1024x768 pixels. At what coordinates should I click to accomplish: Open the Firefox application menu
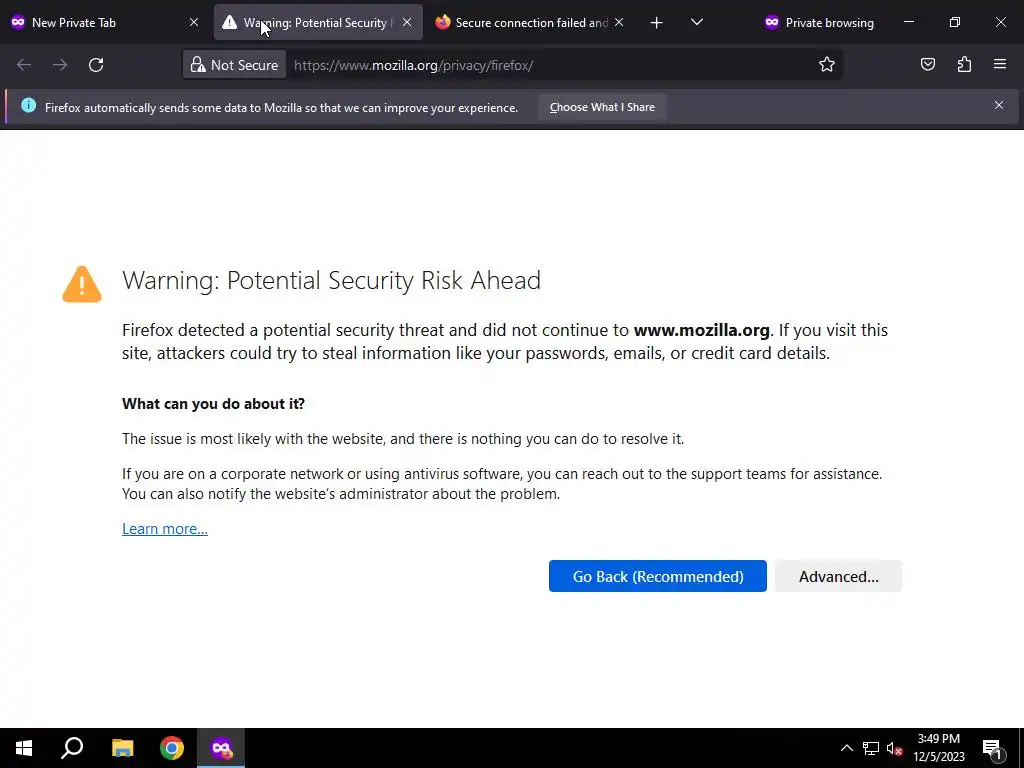[1000, 65]
